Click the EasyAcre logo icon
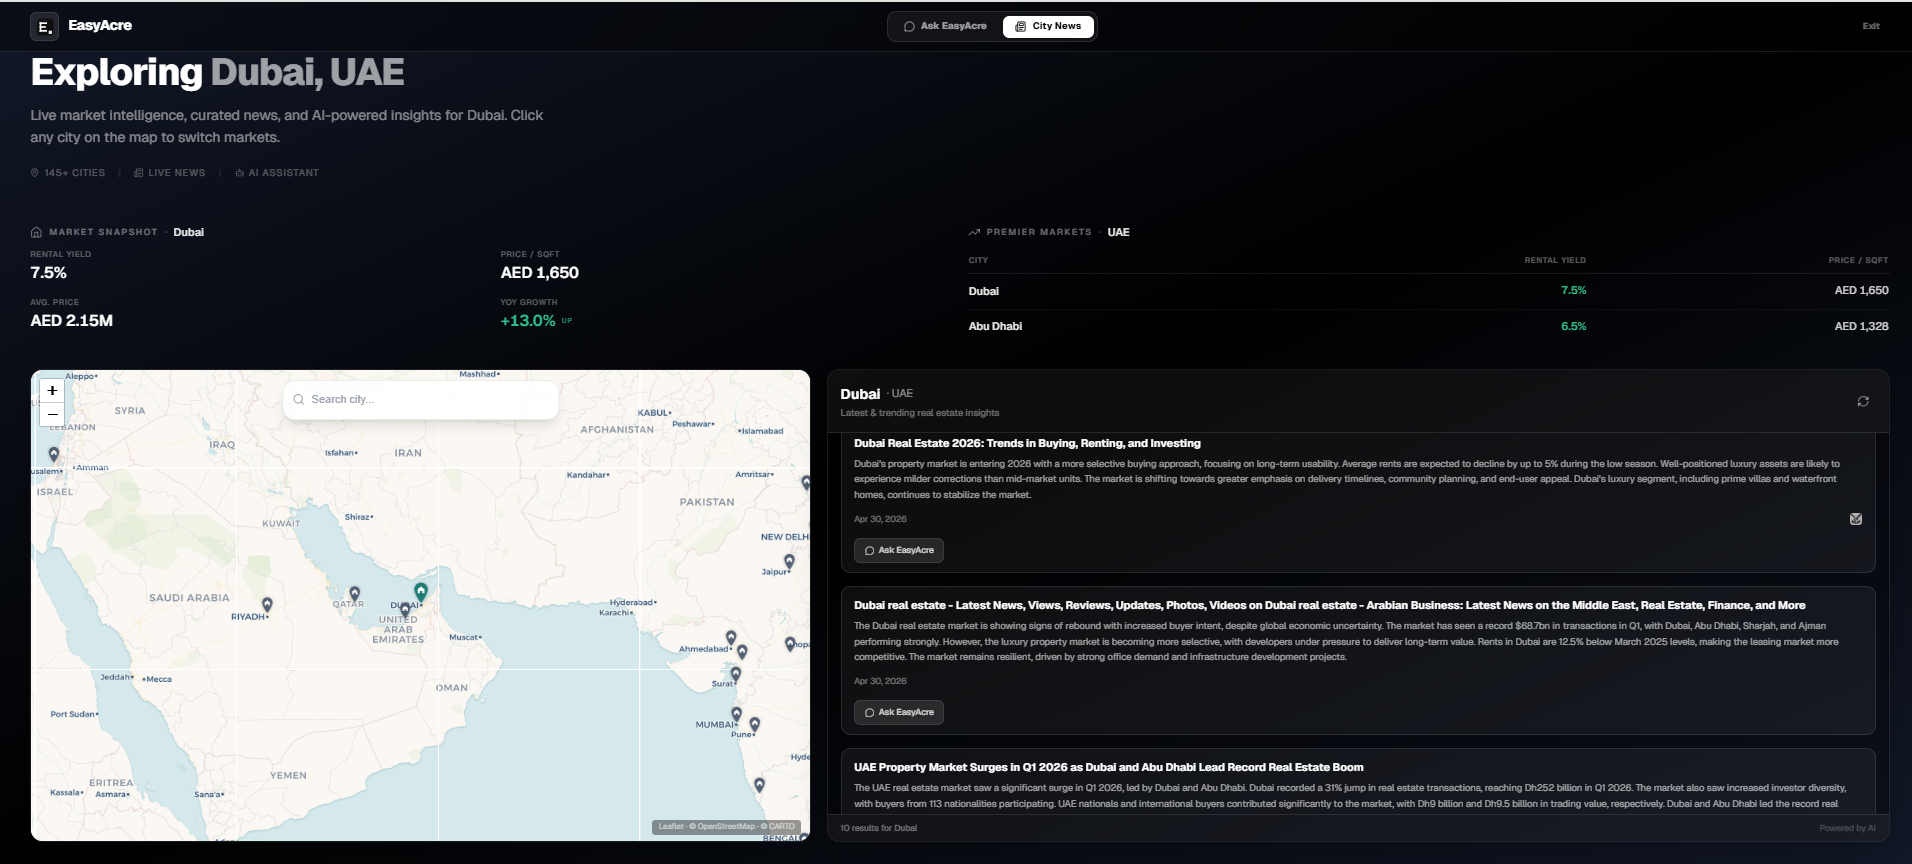The height and width of the screenshot is (864, 1912). (x=44, y=27)
